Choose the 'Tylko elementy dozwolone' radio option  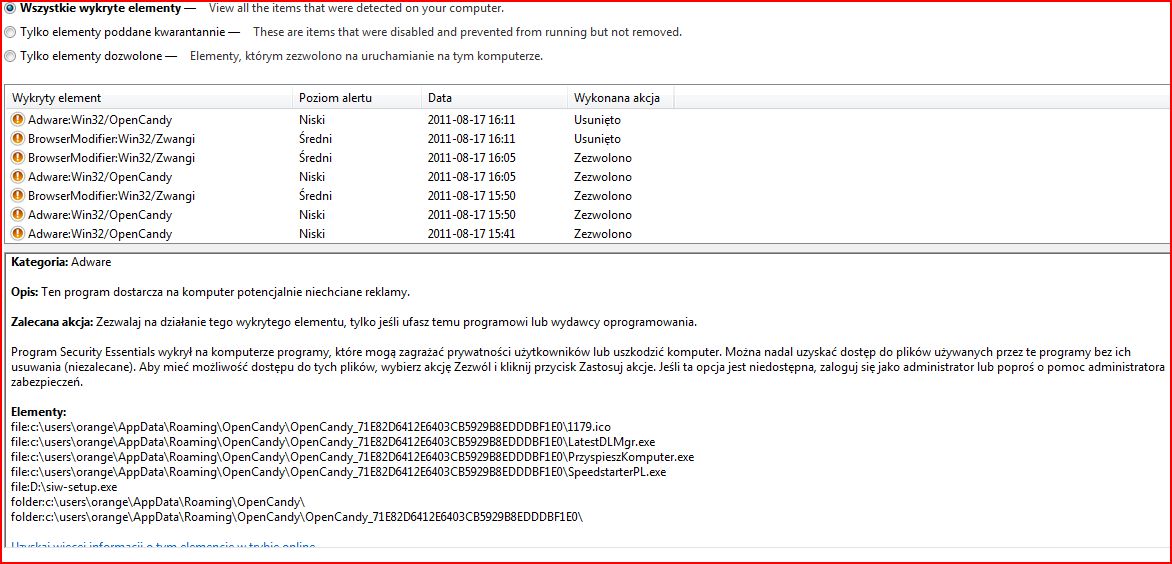tap(10, 56)
